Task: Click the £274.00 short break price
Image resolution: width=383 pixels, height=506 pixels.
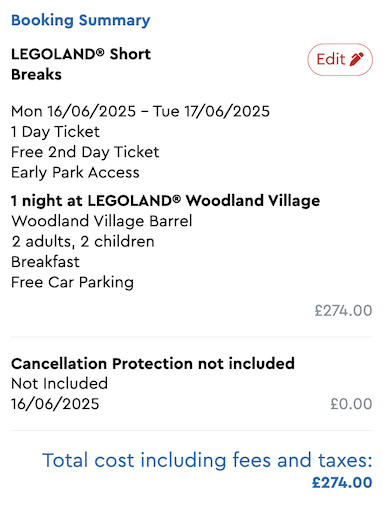Action: 343,311
